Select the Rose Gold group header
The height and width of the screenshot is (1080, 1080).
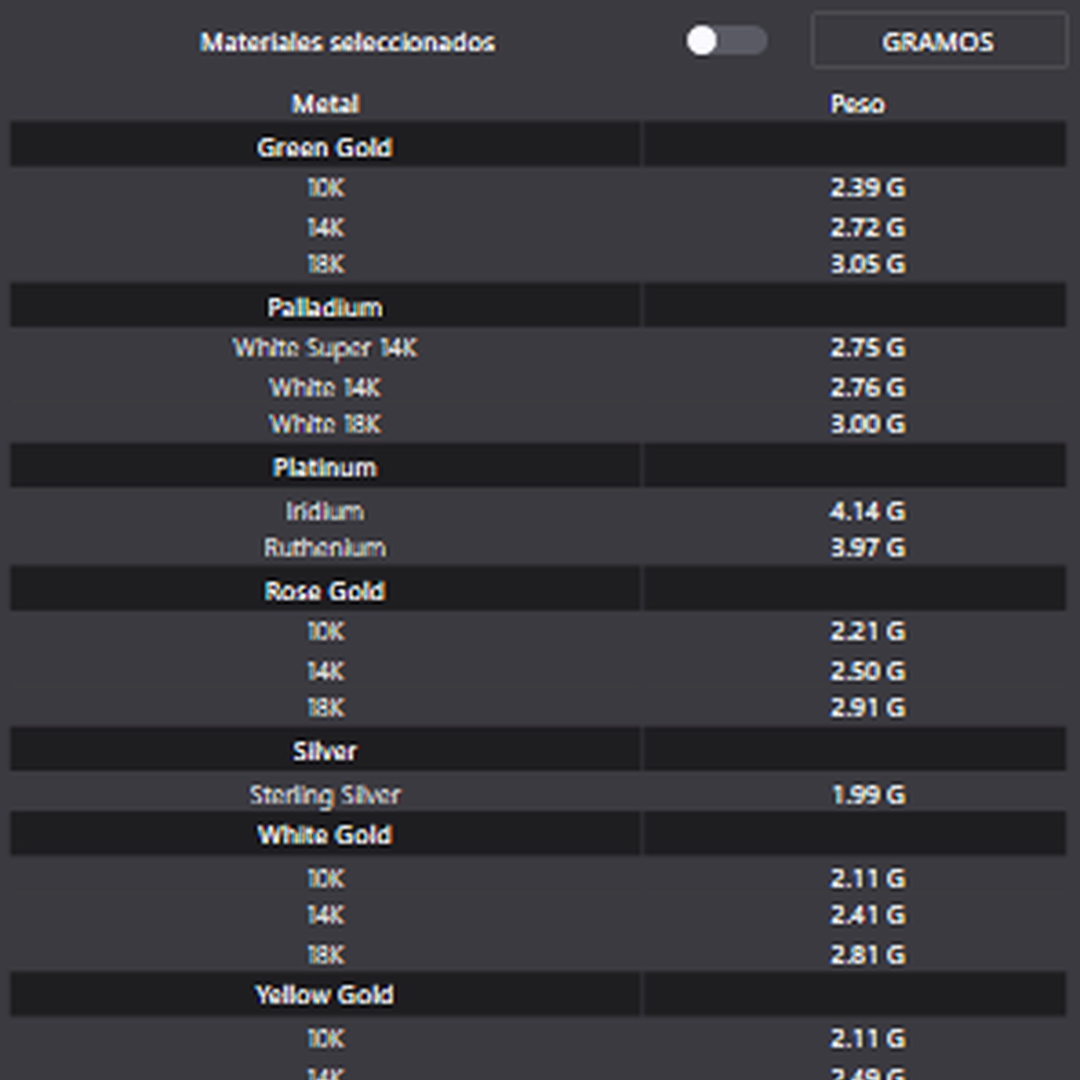coord(538,588)
